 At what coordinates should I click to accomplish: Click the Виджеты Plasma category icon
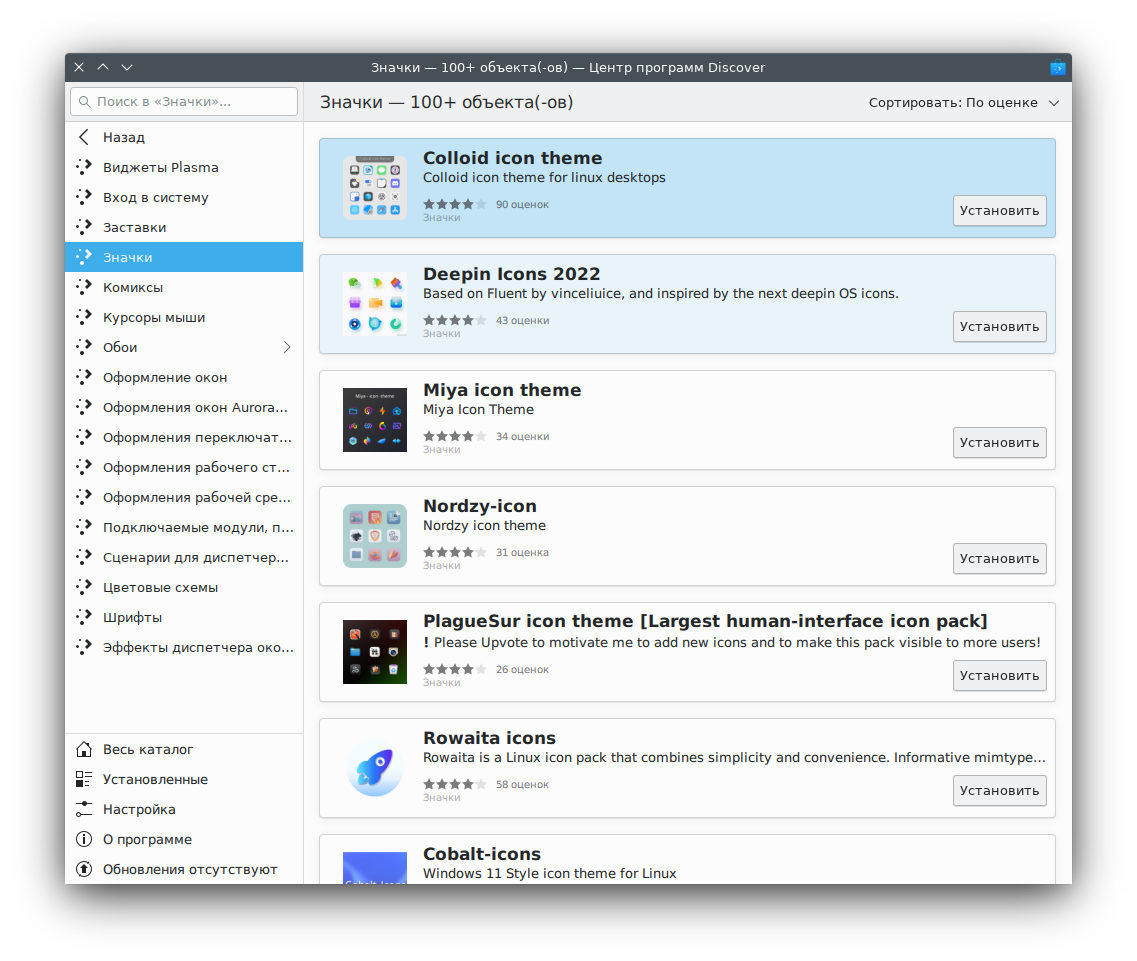pyautogui.click(x=84, y=167)
